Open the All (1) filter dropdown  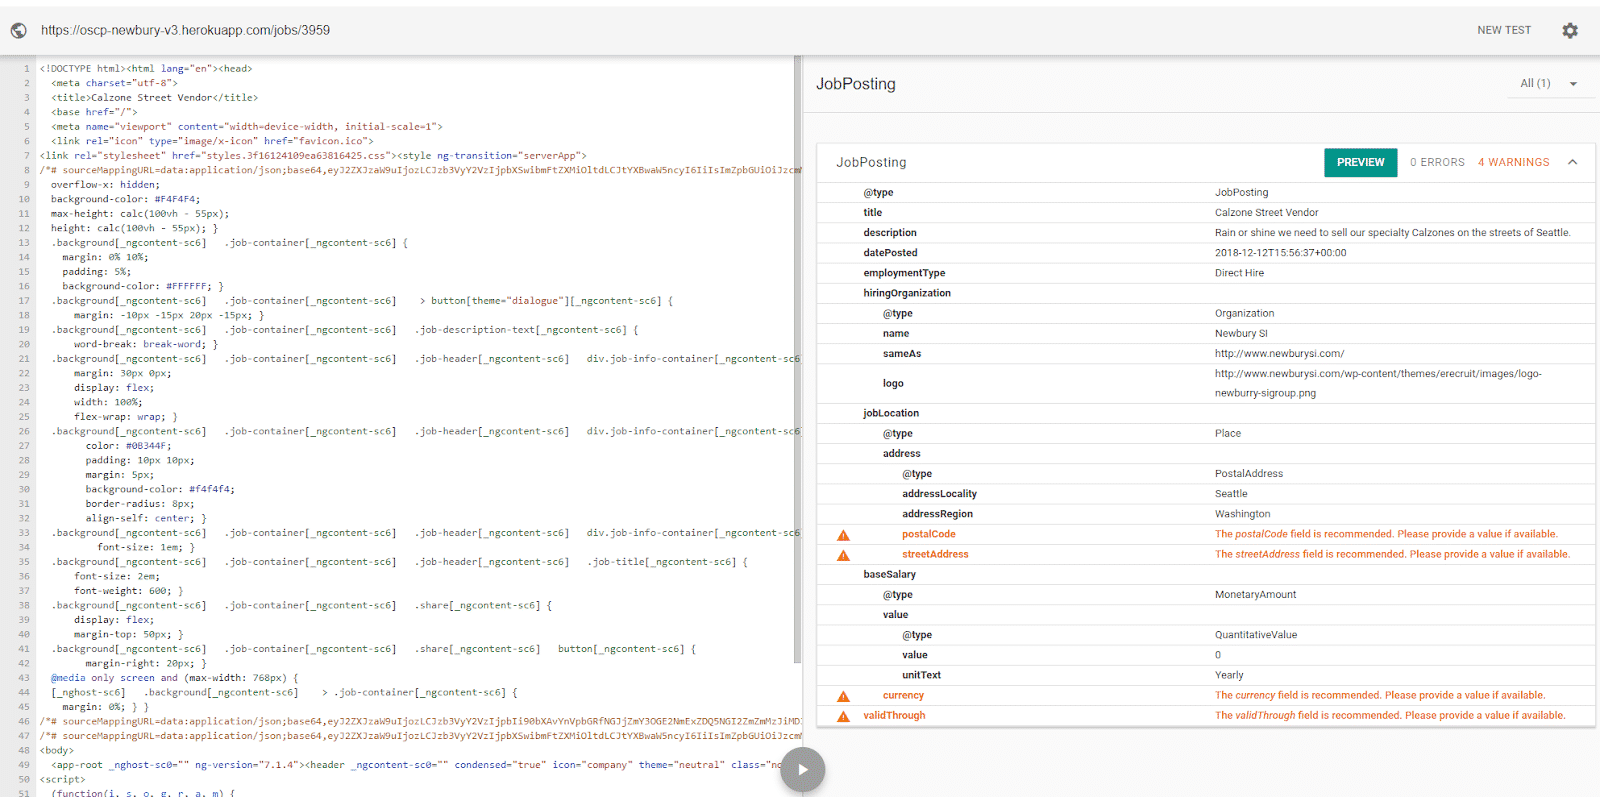tap(1547, 84)
